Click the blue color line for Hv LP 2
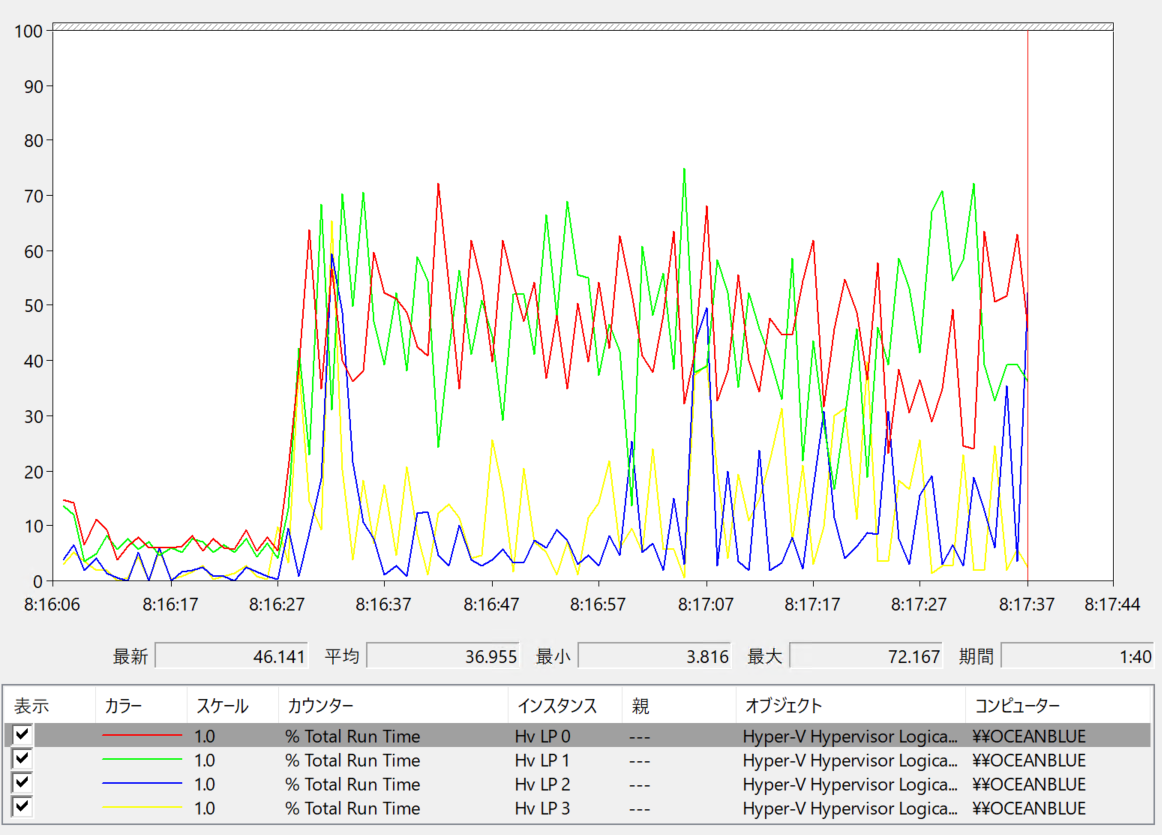Screen dimensions: 1162x835 tap(142, 783)
